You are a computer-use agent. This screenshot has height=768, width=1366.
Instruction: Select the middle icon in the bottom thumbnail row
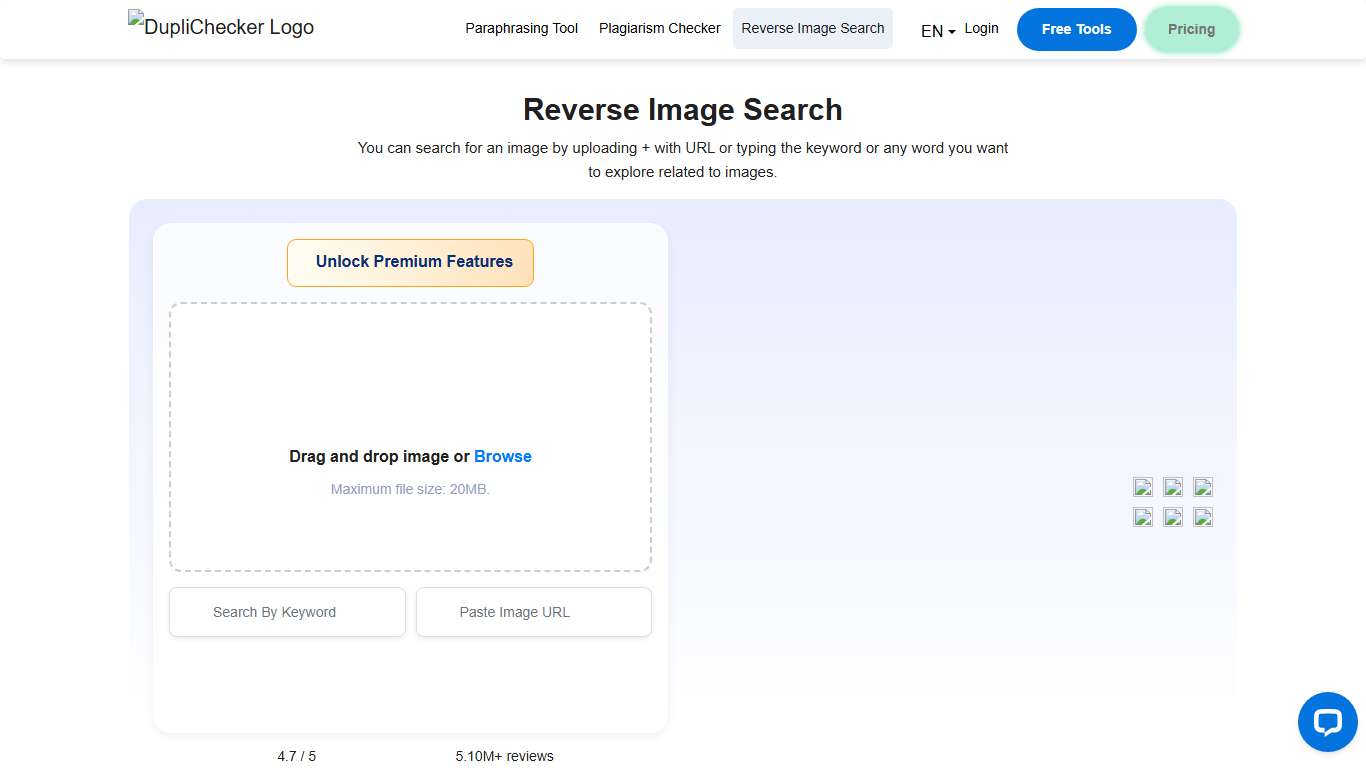click(1172, 517)
